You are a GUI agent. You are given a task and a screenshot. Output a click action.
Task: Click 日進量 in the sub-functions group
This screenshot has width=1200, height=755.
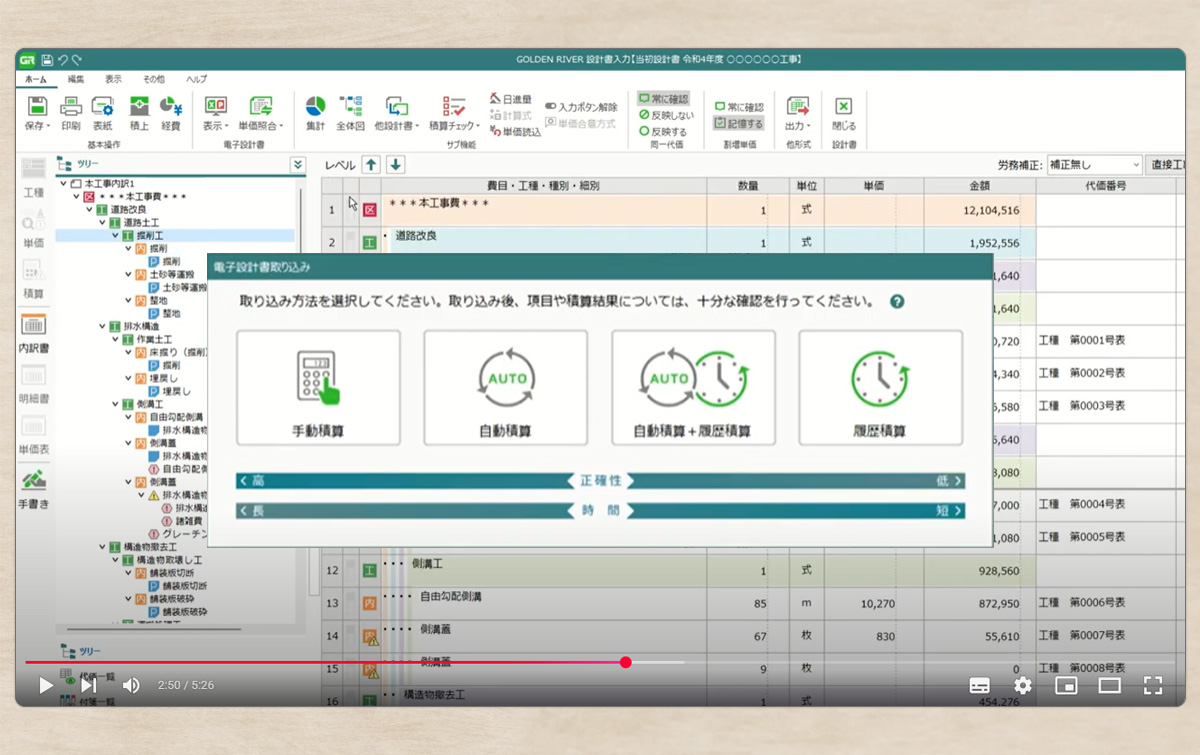pyautogui.click(x=511, y=99)
